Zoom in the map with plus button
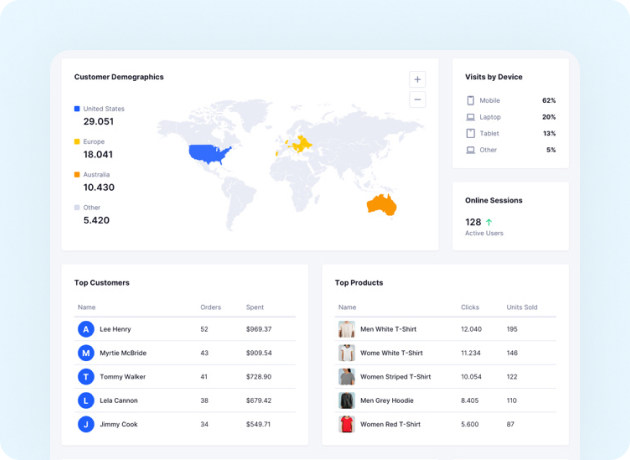The image size is (630, 460). coord(417,80)
